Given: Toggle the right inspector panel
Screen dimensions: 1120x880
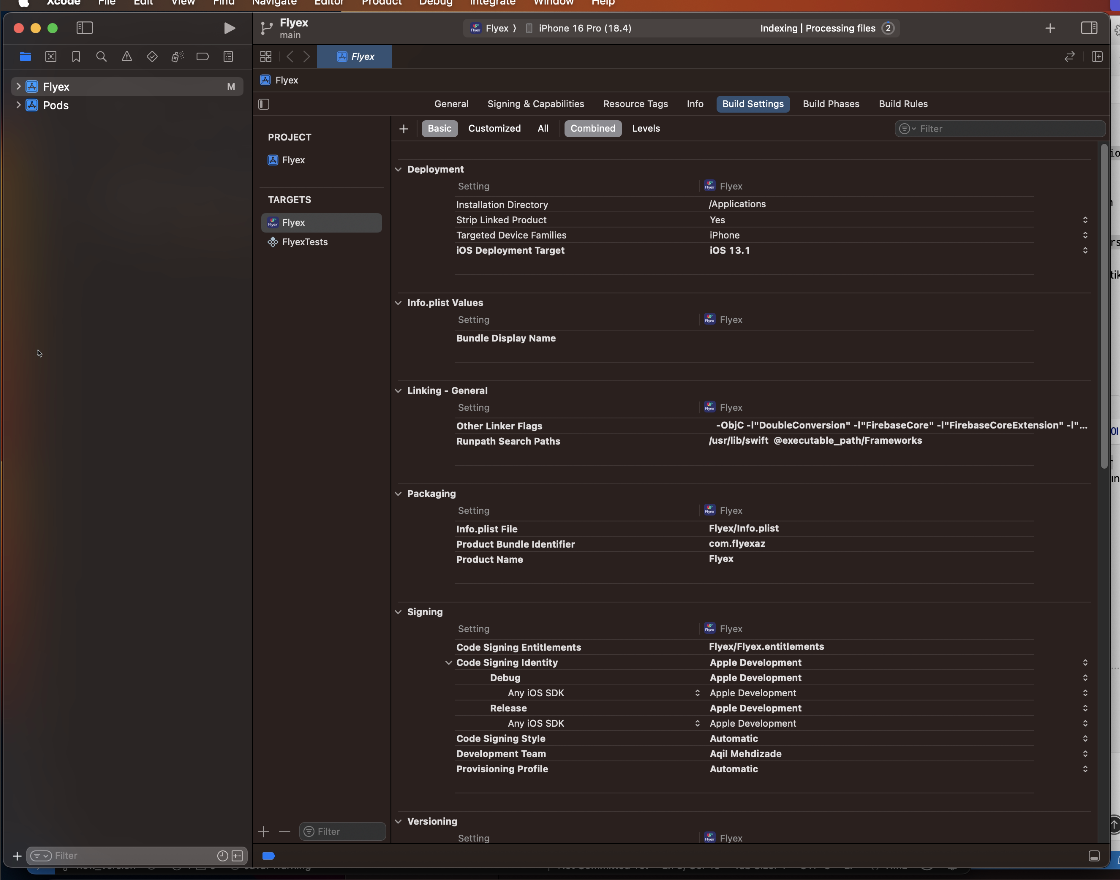Looking at the screenshot, I should (1089, 28).
